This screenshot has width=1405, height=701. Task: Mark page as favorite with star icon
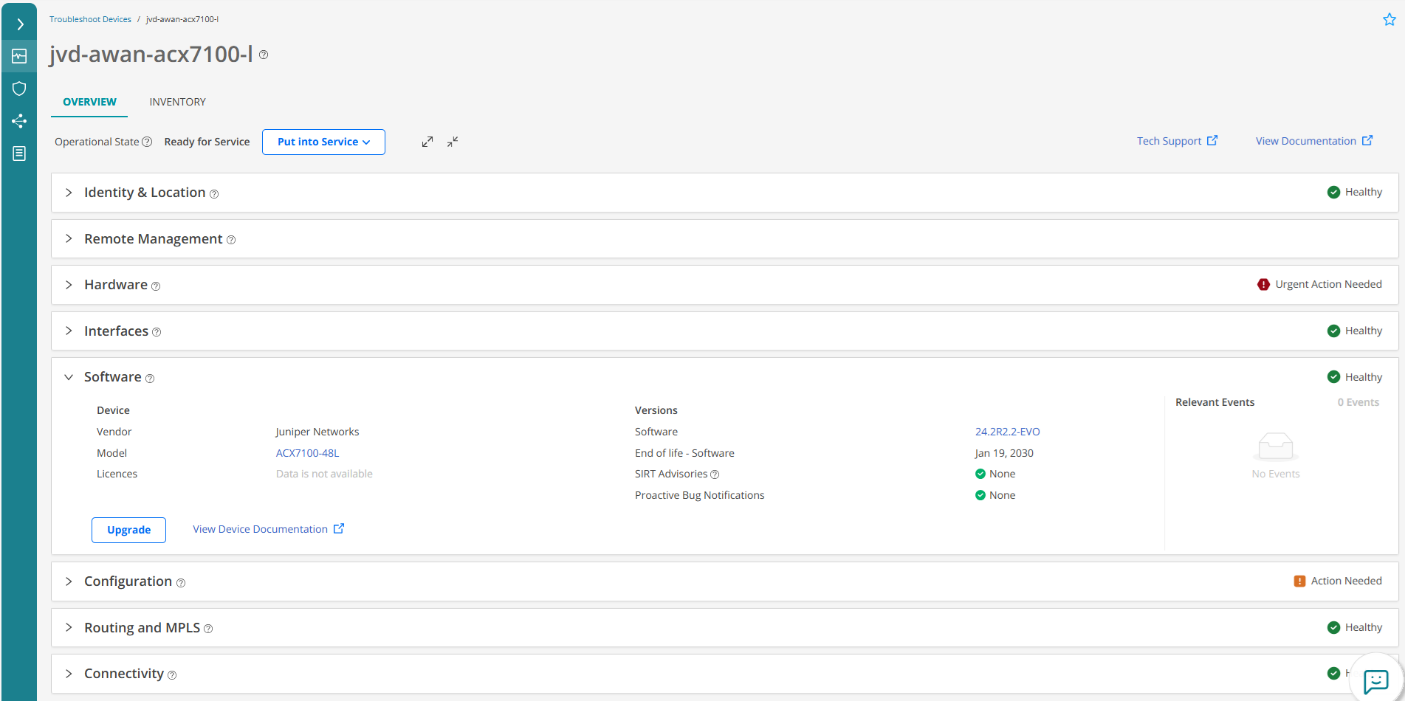click(1389, 20)
